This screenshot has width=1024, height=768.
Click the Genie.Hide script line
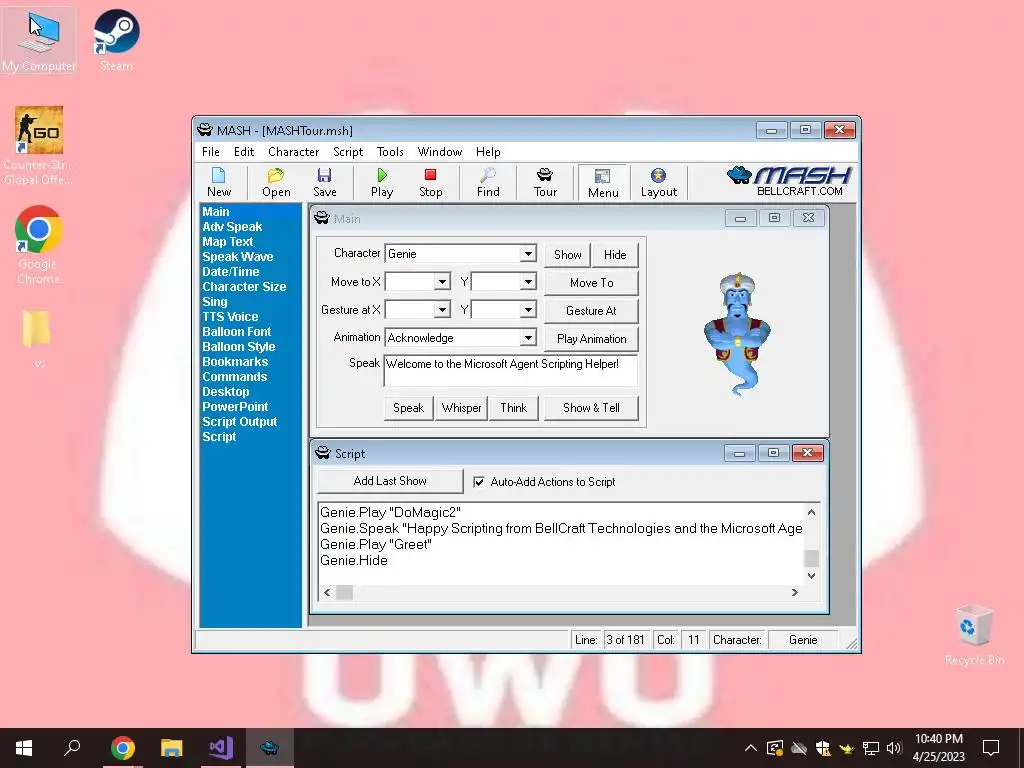[x=353, y=560]
